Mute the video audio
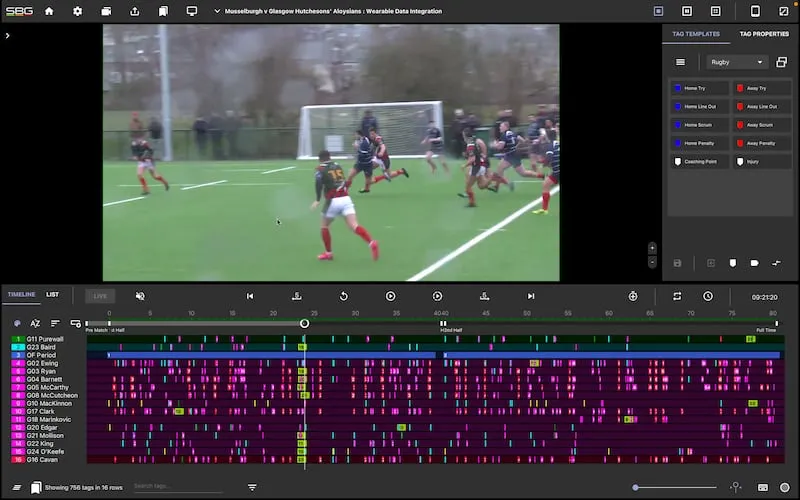 pos(140,296)
